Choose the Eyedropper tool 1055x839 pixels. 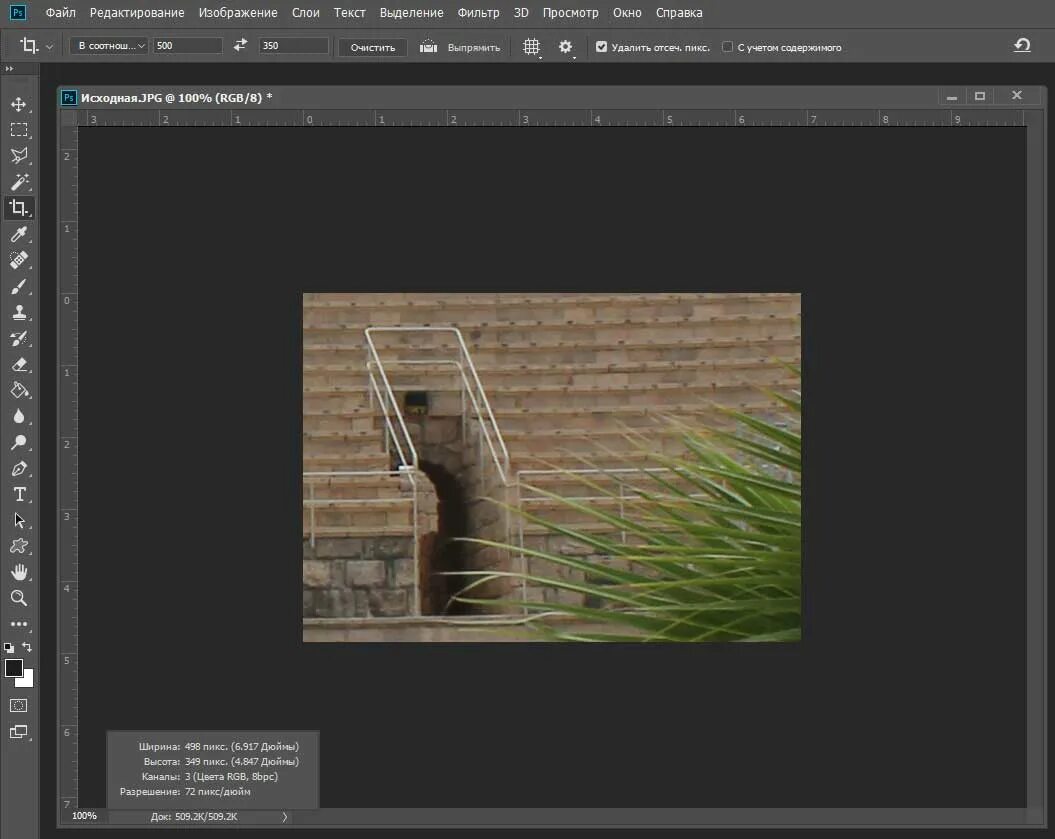(19, 234)
